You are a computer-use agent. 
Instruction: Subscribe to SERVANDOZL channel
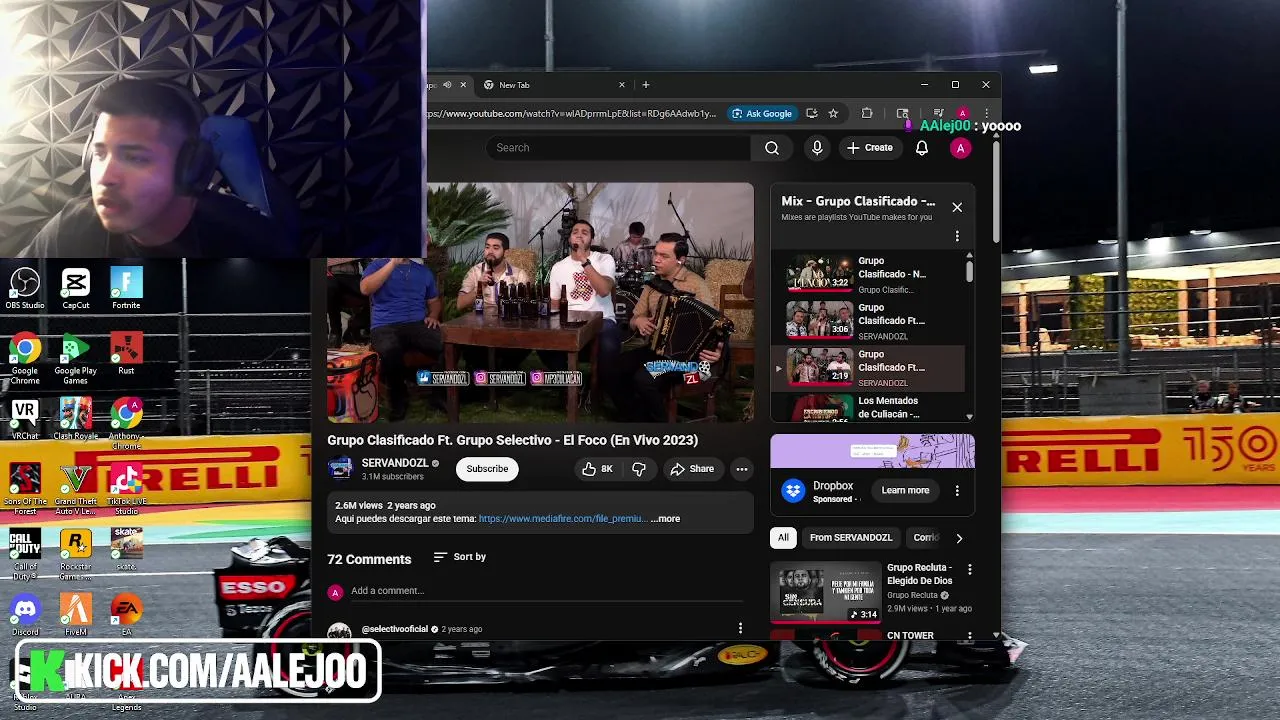tap(487, 469)
